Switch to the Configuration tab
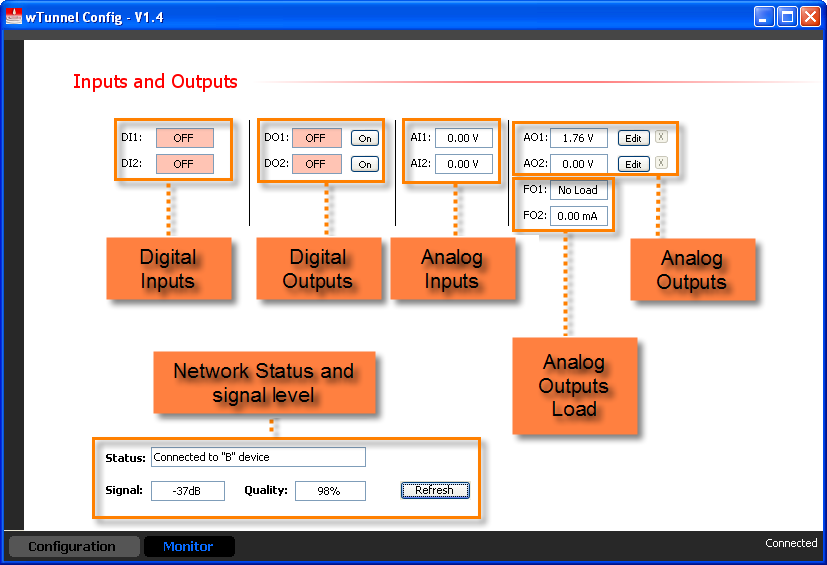The height and width of the screenshot is (565, 827). pyautogui.click(x=72, y=546)
